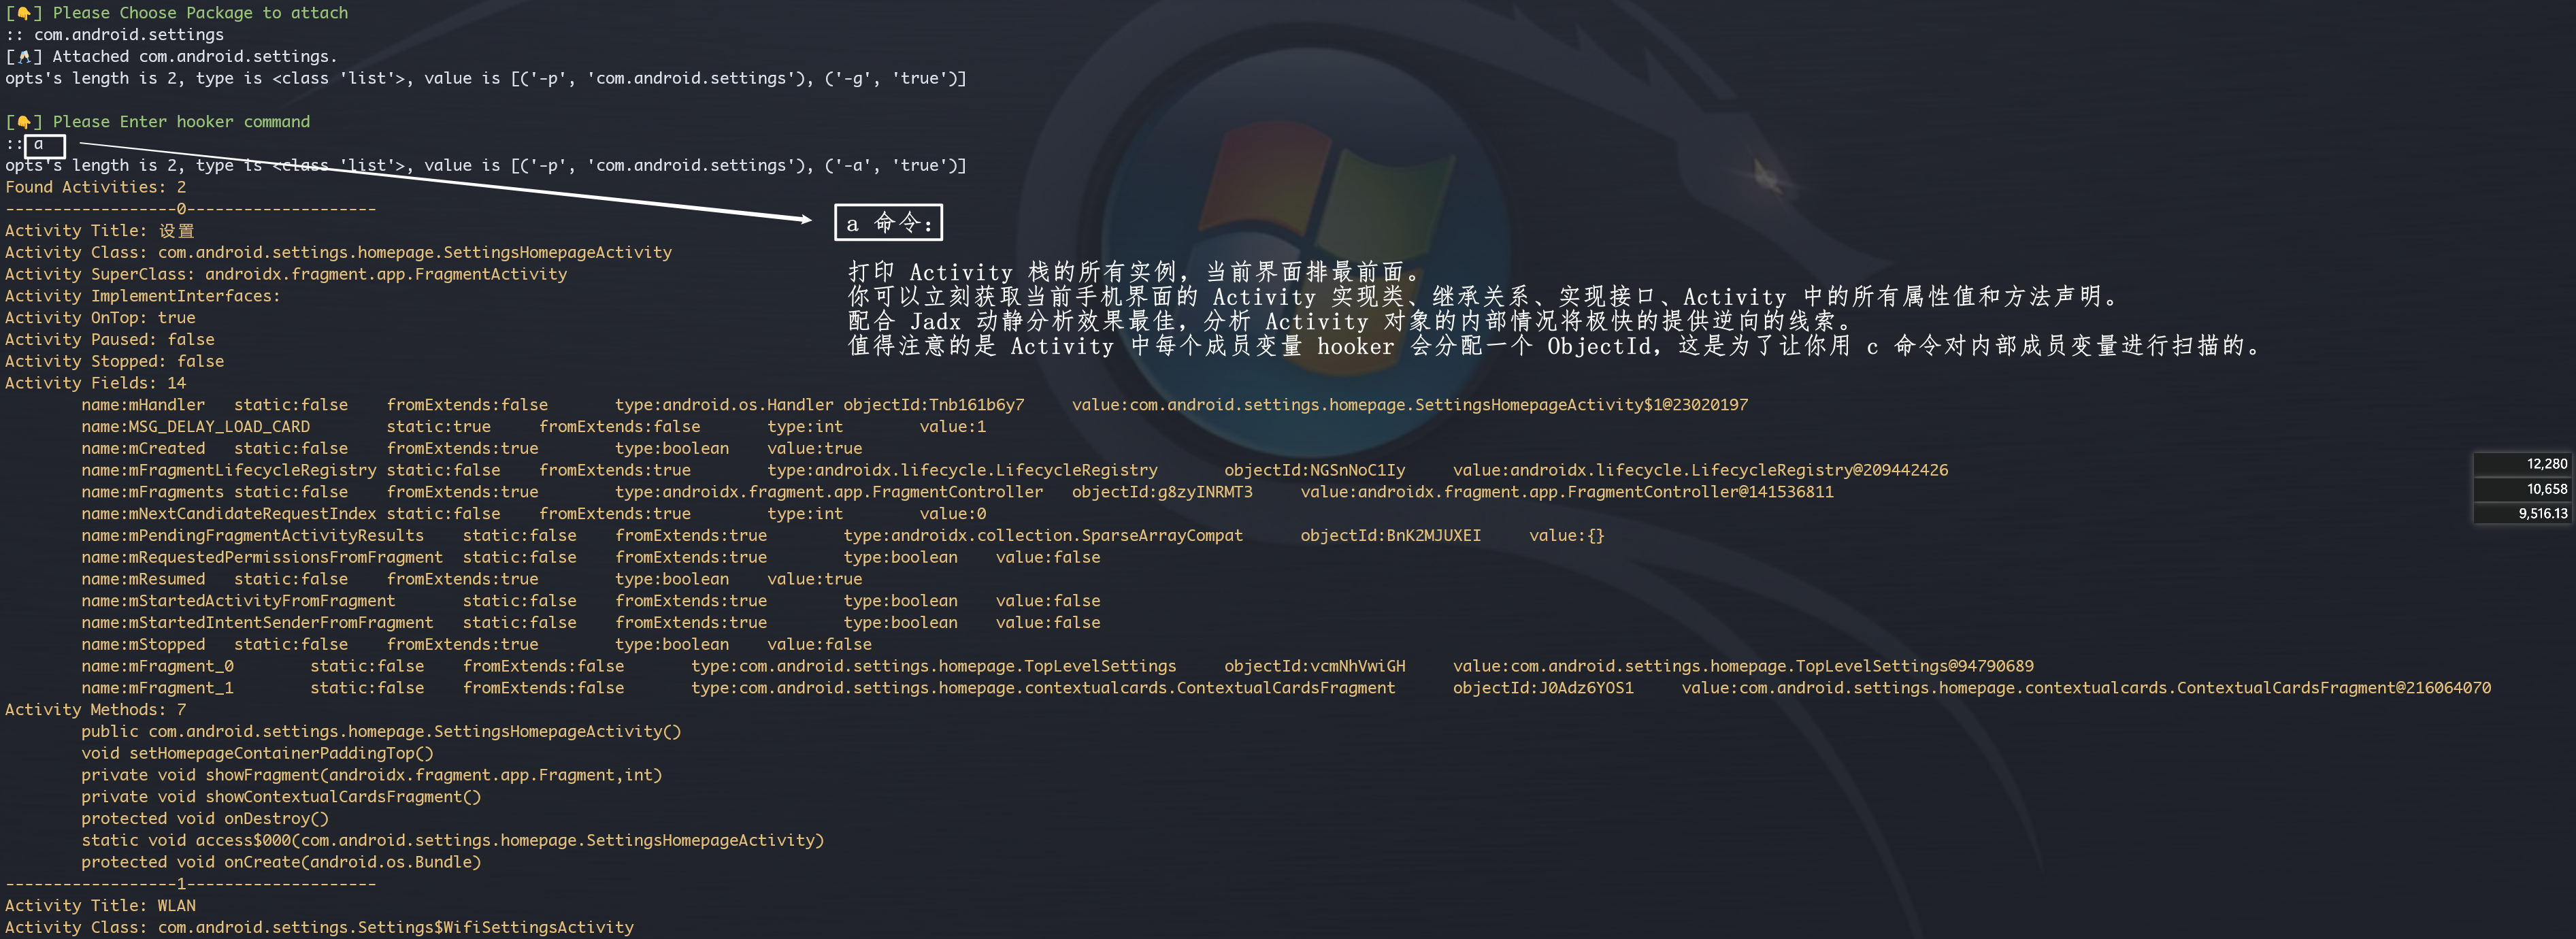Image resolution: width=2576 pixels, height=939 pixels.
Task: Click the 'Activity Paused: false' line
Action: 110,340
